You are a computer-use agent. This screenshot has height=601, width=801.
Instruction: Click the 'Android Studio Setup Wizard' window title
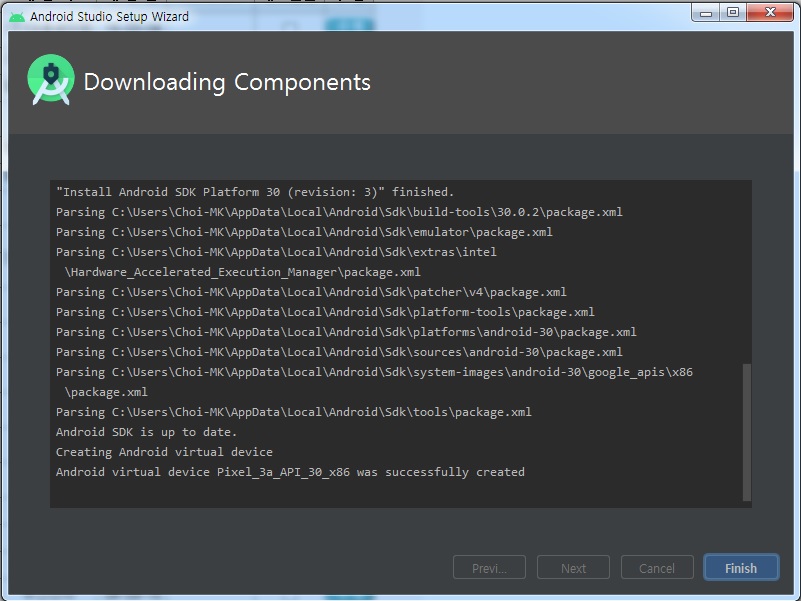pos(109,17)
